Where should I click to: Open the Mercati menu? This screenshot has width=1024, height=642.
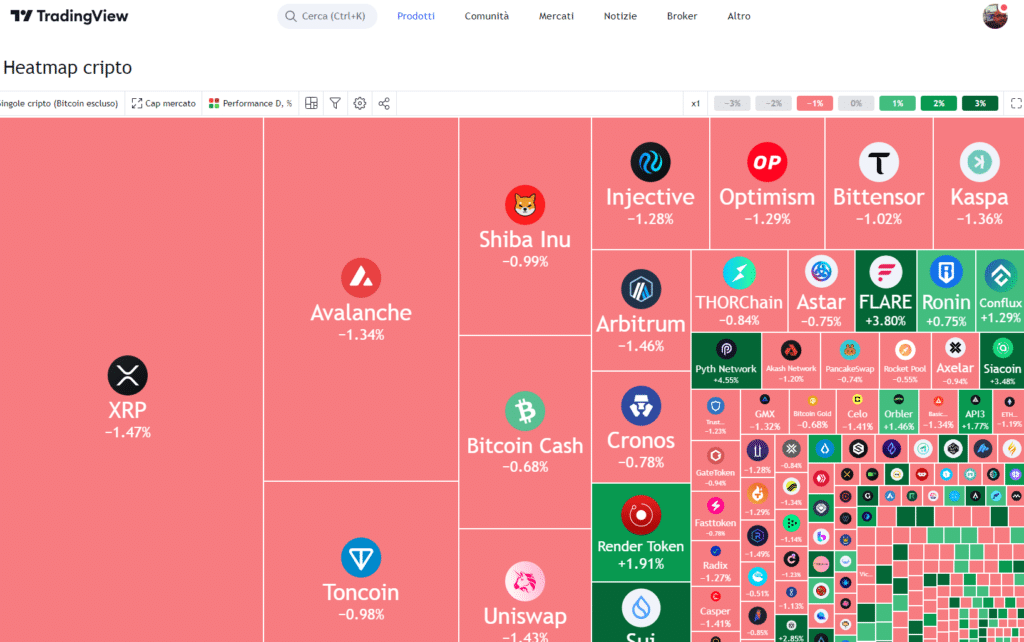tap(556, 16)
